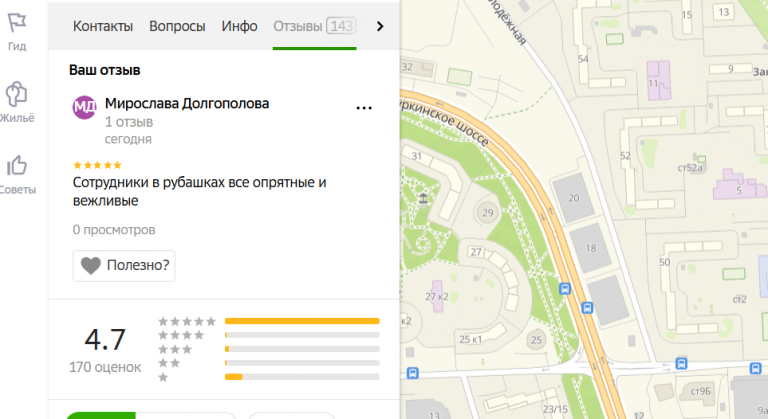
Task: Click the ст9Б building label
Action: 700,391
